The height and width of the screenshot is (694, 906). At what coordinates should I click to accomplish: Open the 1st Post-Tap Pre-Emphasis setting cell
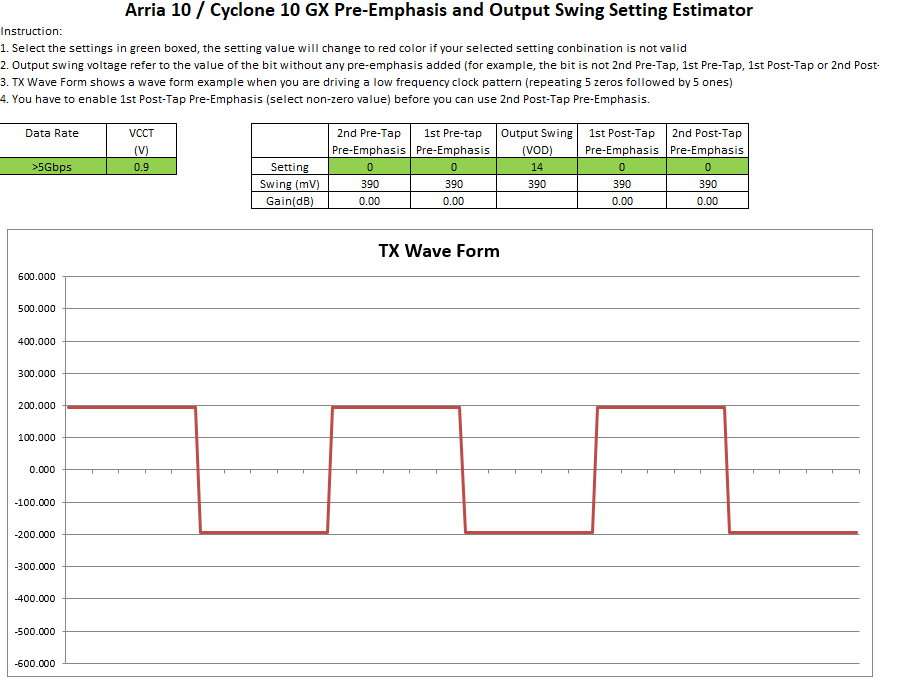622,167
